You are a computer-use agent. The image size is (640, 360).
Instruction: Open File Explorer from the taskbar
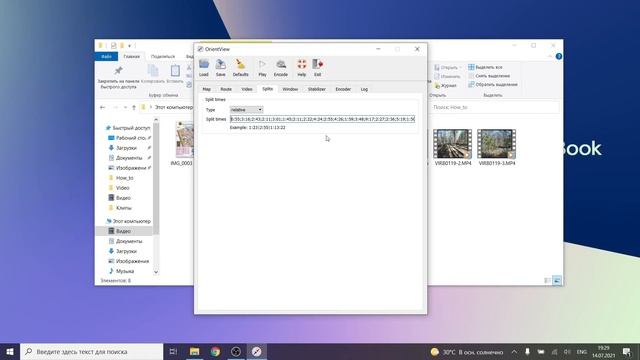(194, 351)
